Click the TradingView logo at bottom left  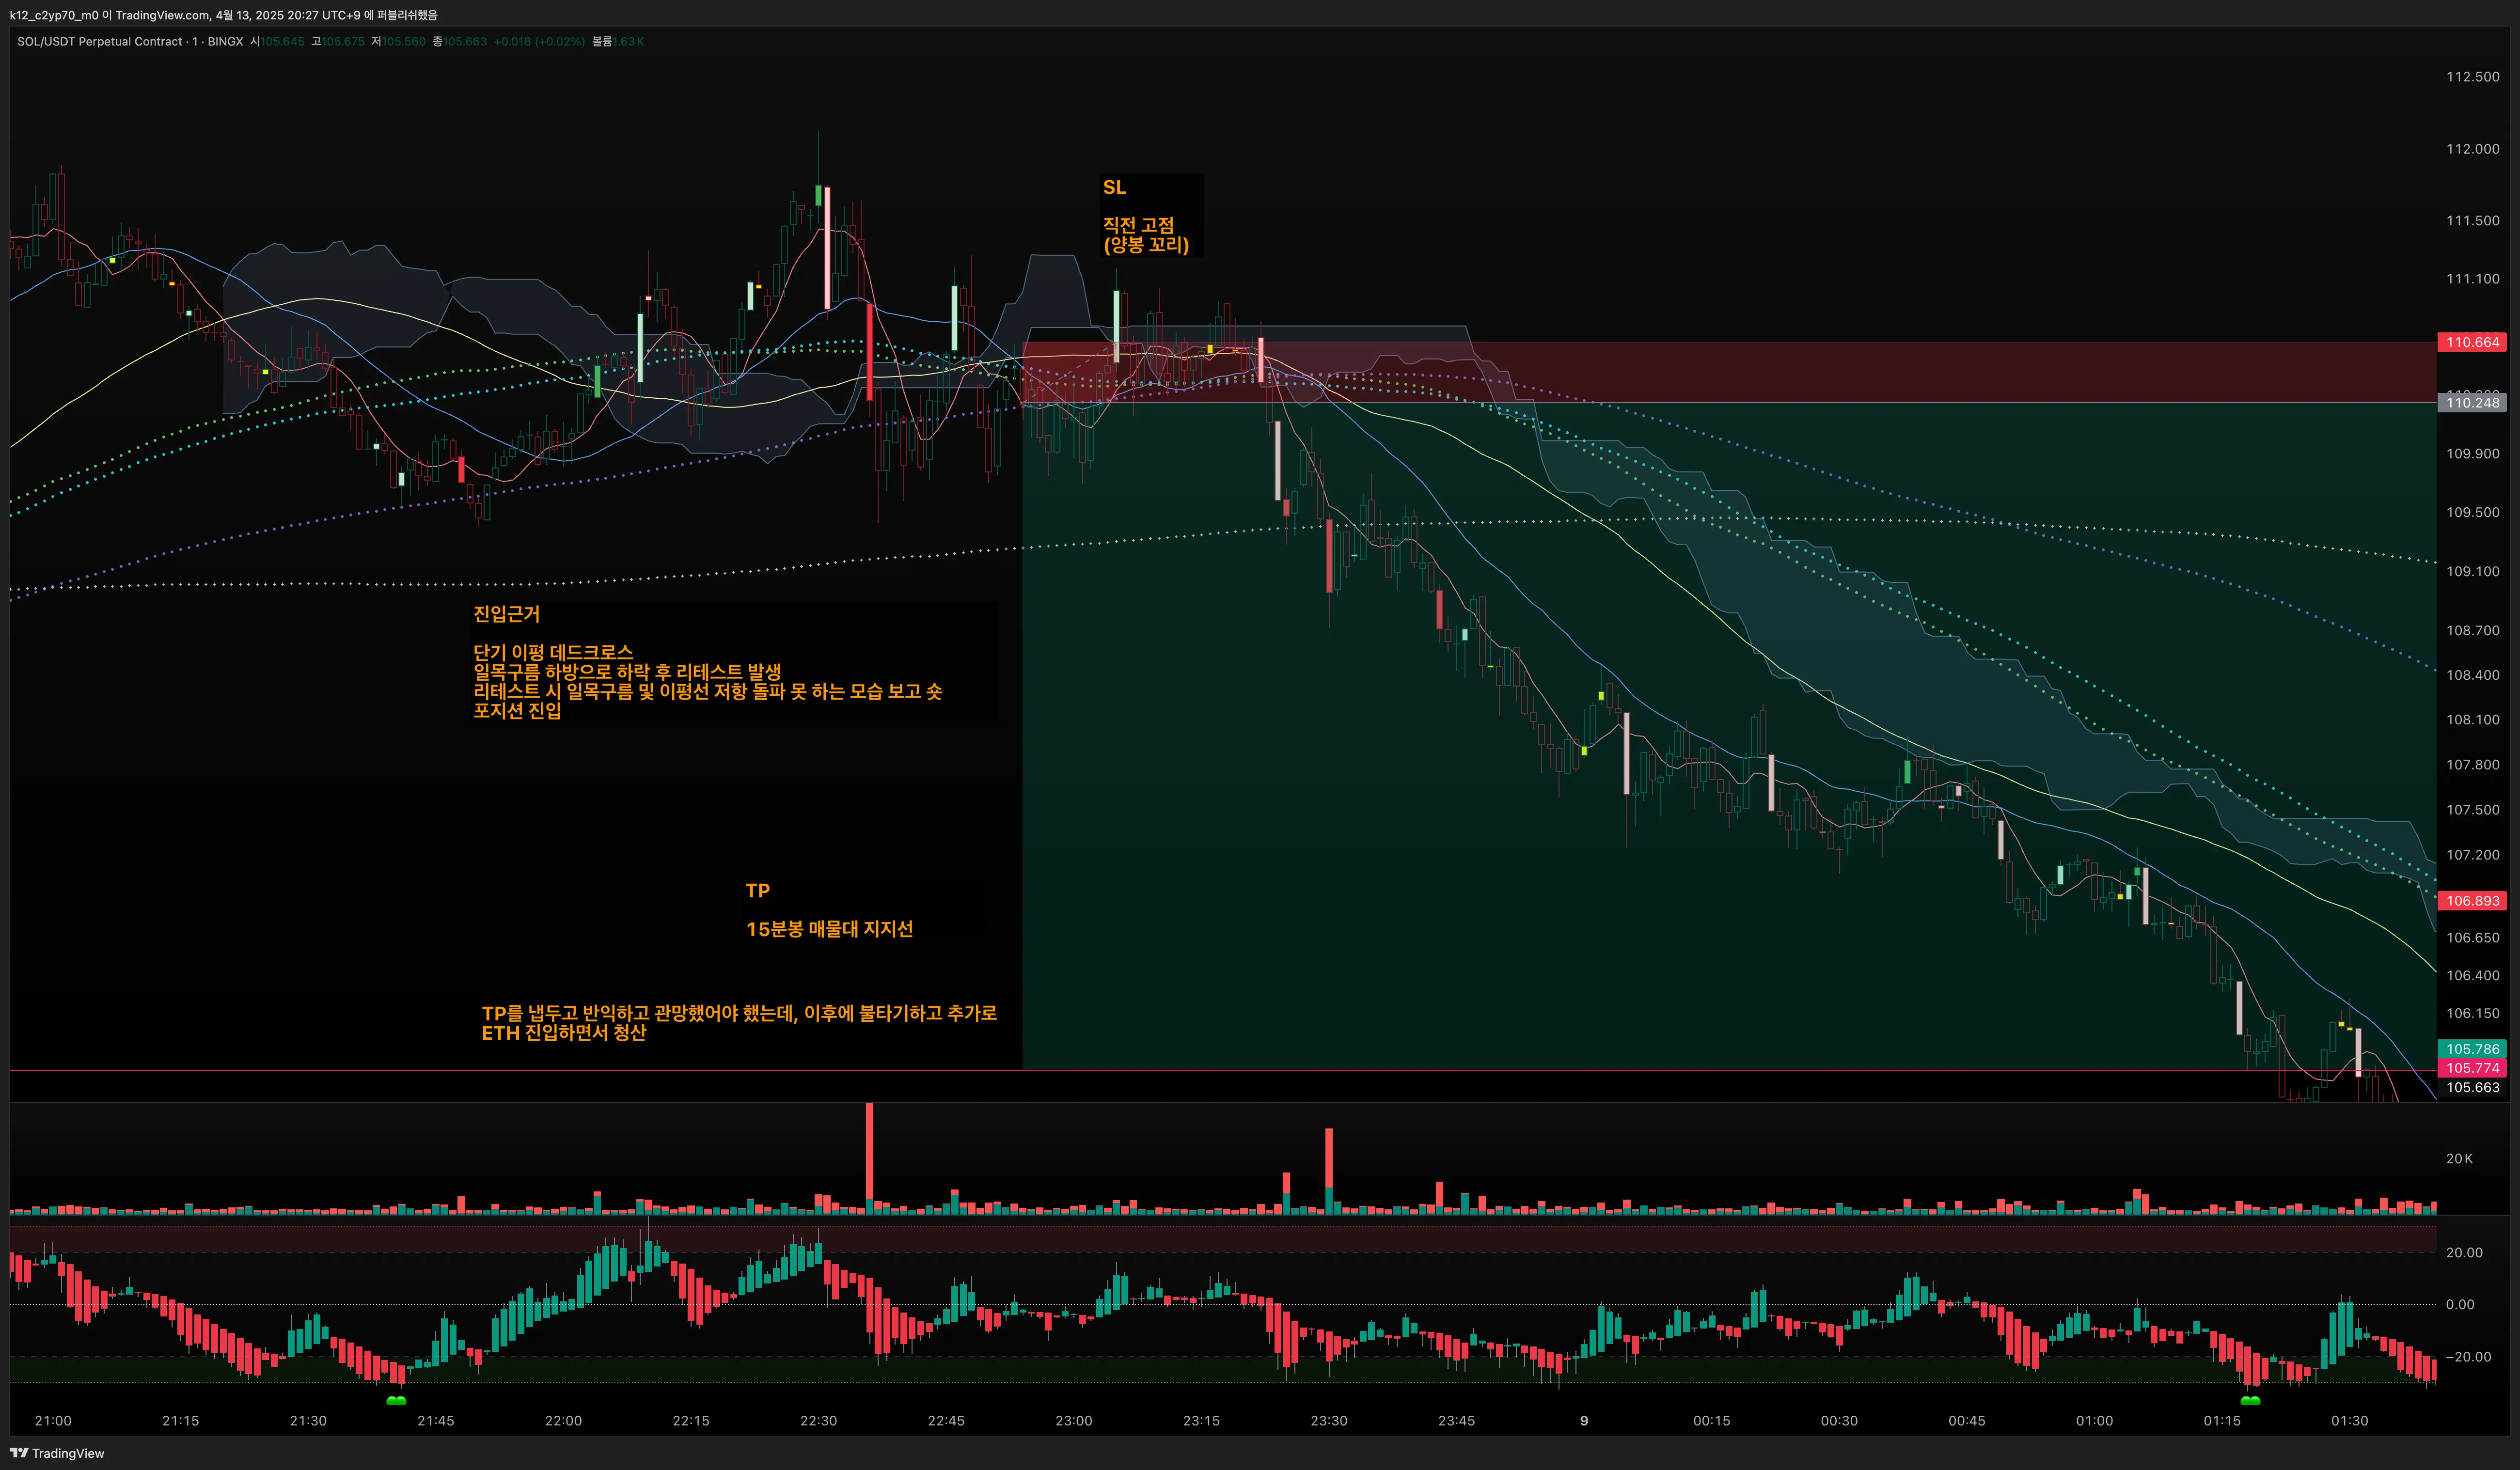tap(57, 1453)
